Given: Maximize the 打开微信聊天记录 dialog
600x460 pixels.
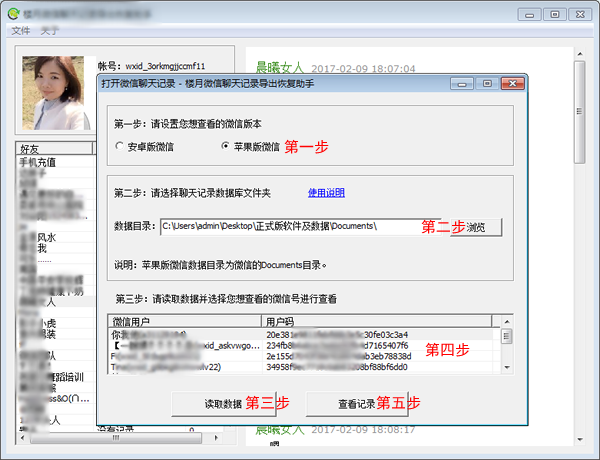Looking at the screenshot, I should tap(487, 83).
